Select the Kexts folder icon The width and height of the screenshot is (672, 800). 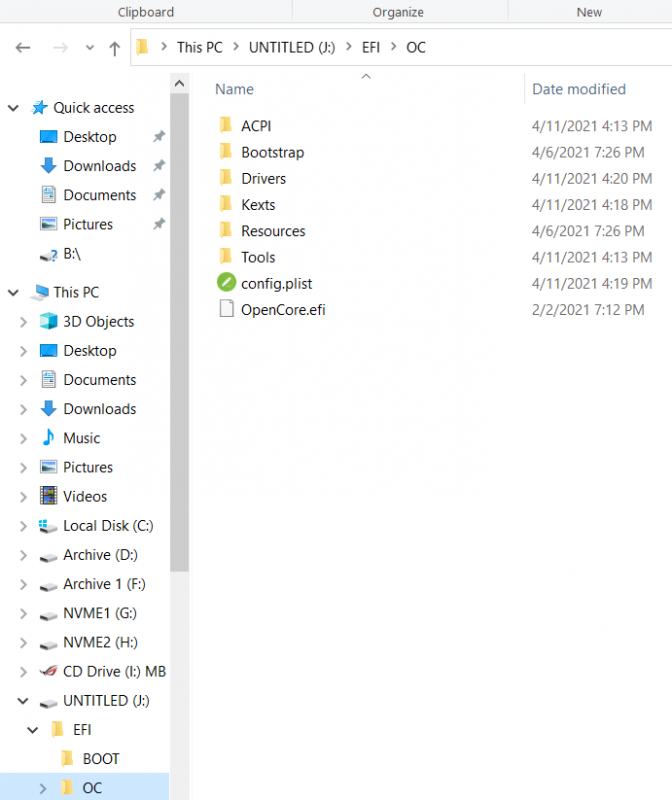point(226,204)
